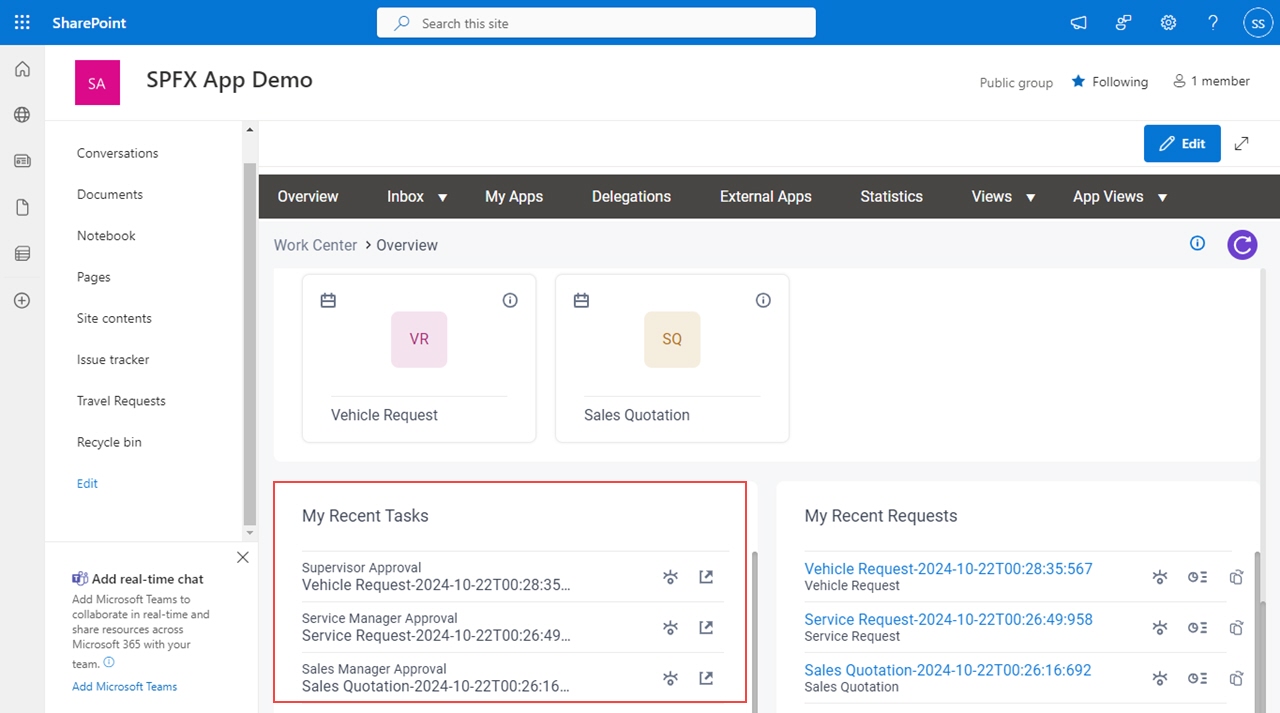Toggle the Following star for this site
This screenshot has height=713, width=1280.
1078,82
